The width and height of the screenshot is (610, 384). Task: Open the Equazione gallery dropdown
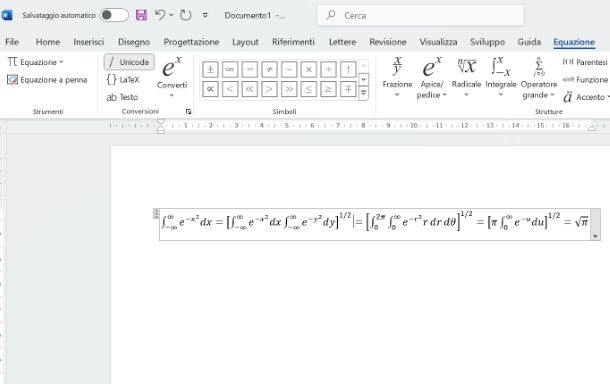click(x=35, y=62)
